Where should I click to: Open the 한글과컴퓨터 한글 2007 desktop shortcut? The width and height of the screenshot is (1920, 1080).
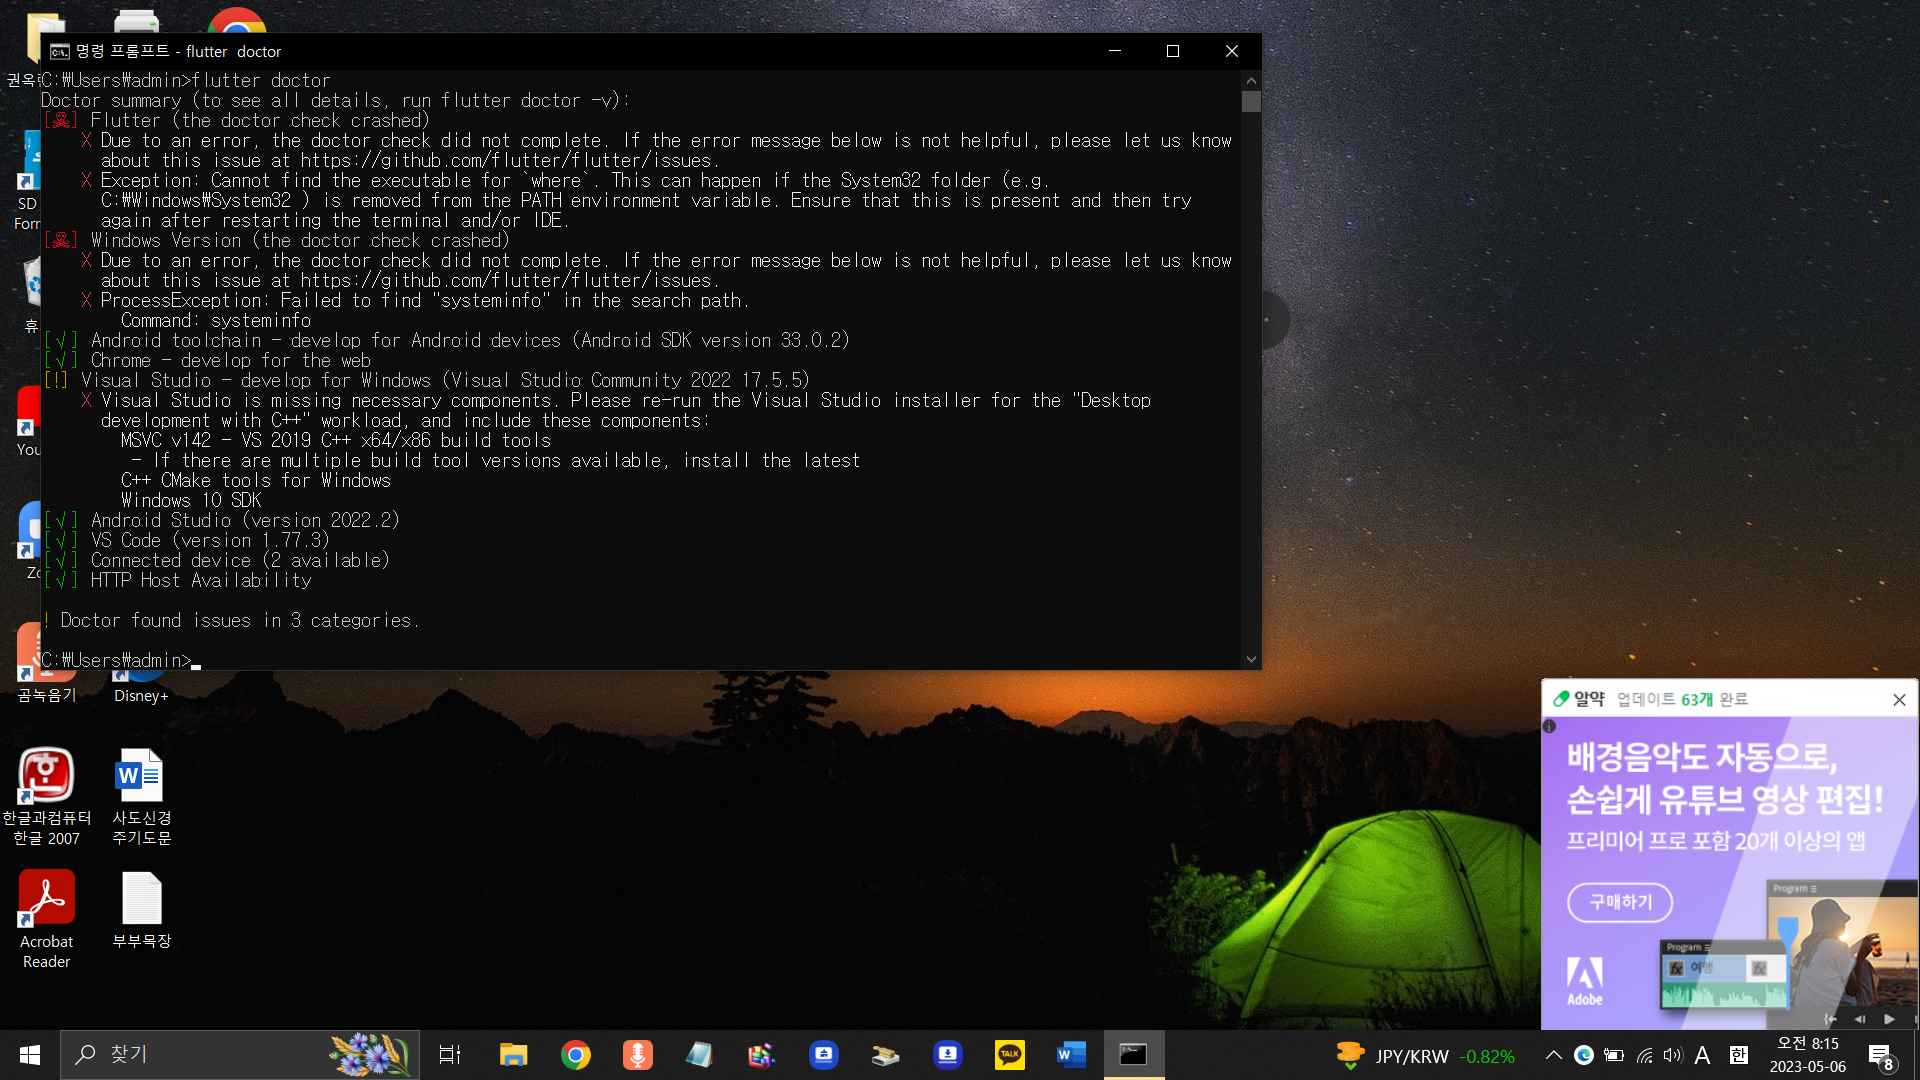[46, 797]
